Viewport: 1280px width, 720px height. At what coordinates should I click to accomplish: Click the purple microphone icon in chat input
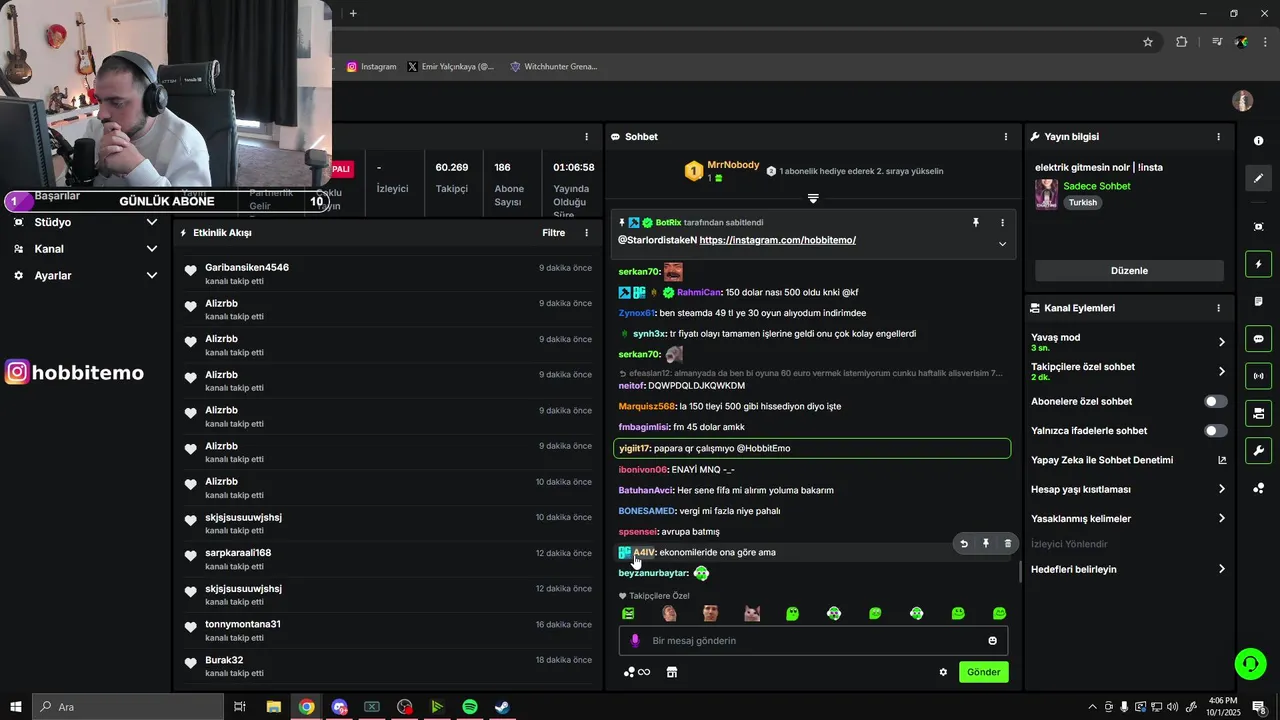tap(635, 640)
